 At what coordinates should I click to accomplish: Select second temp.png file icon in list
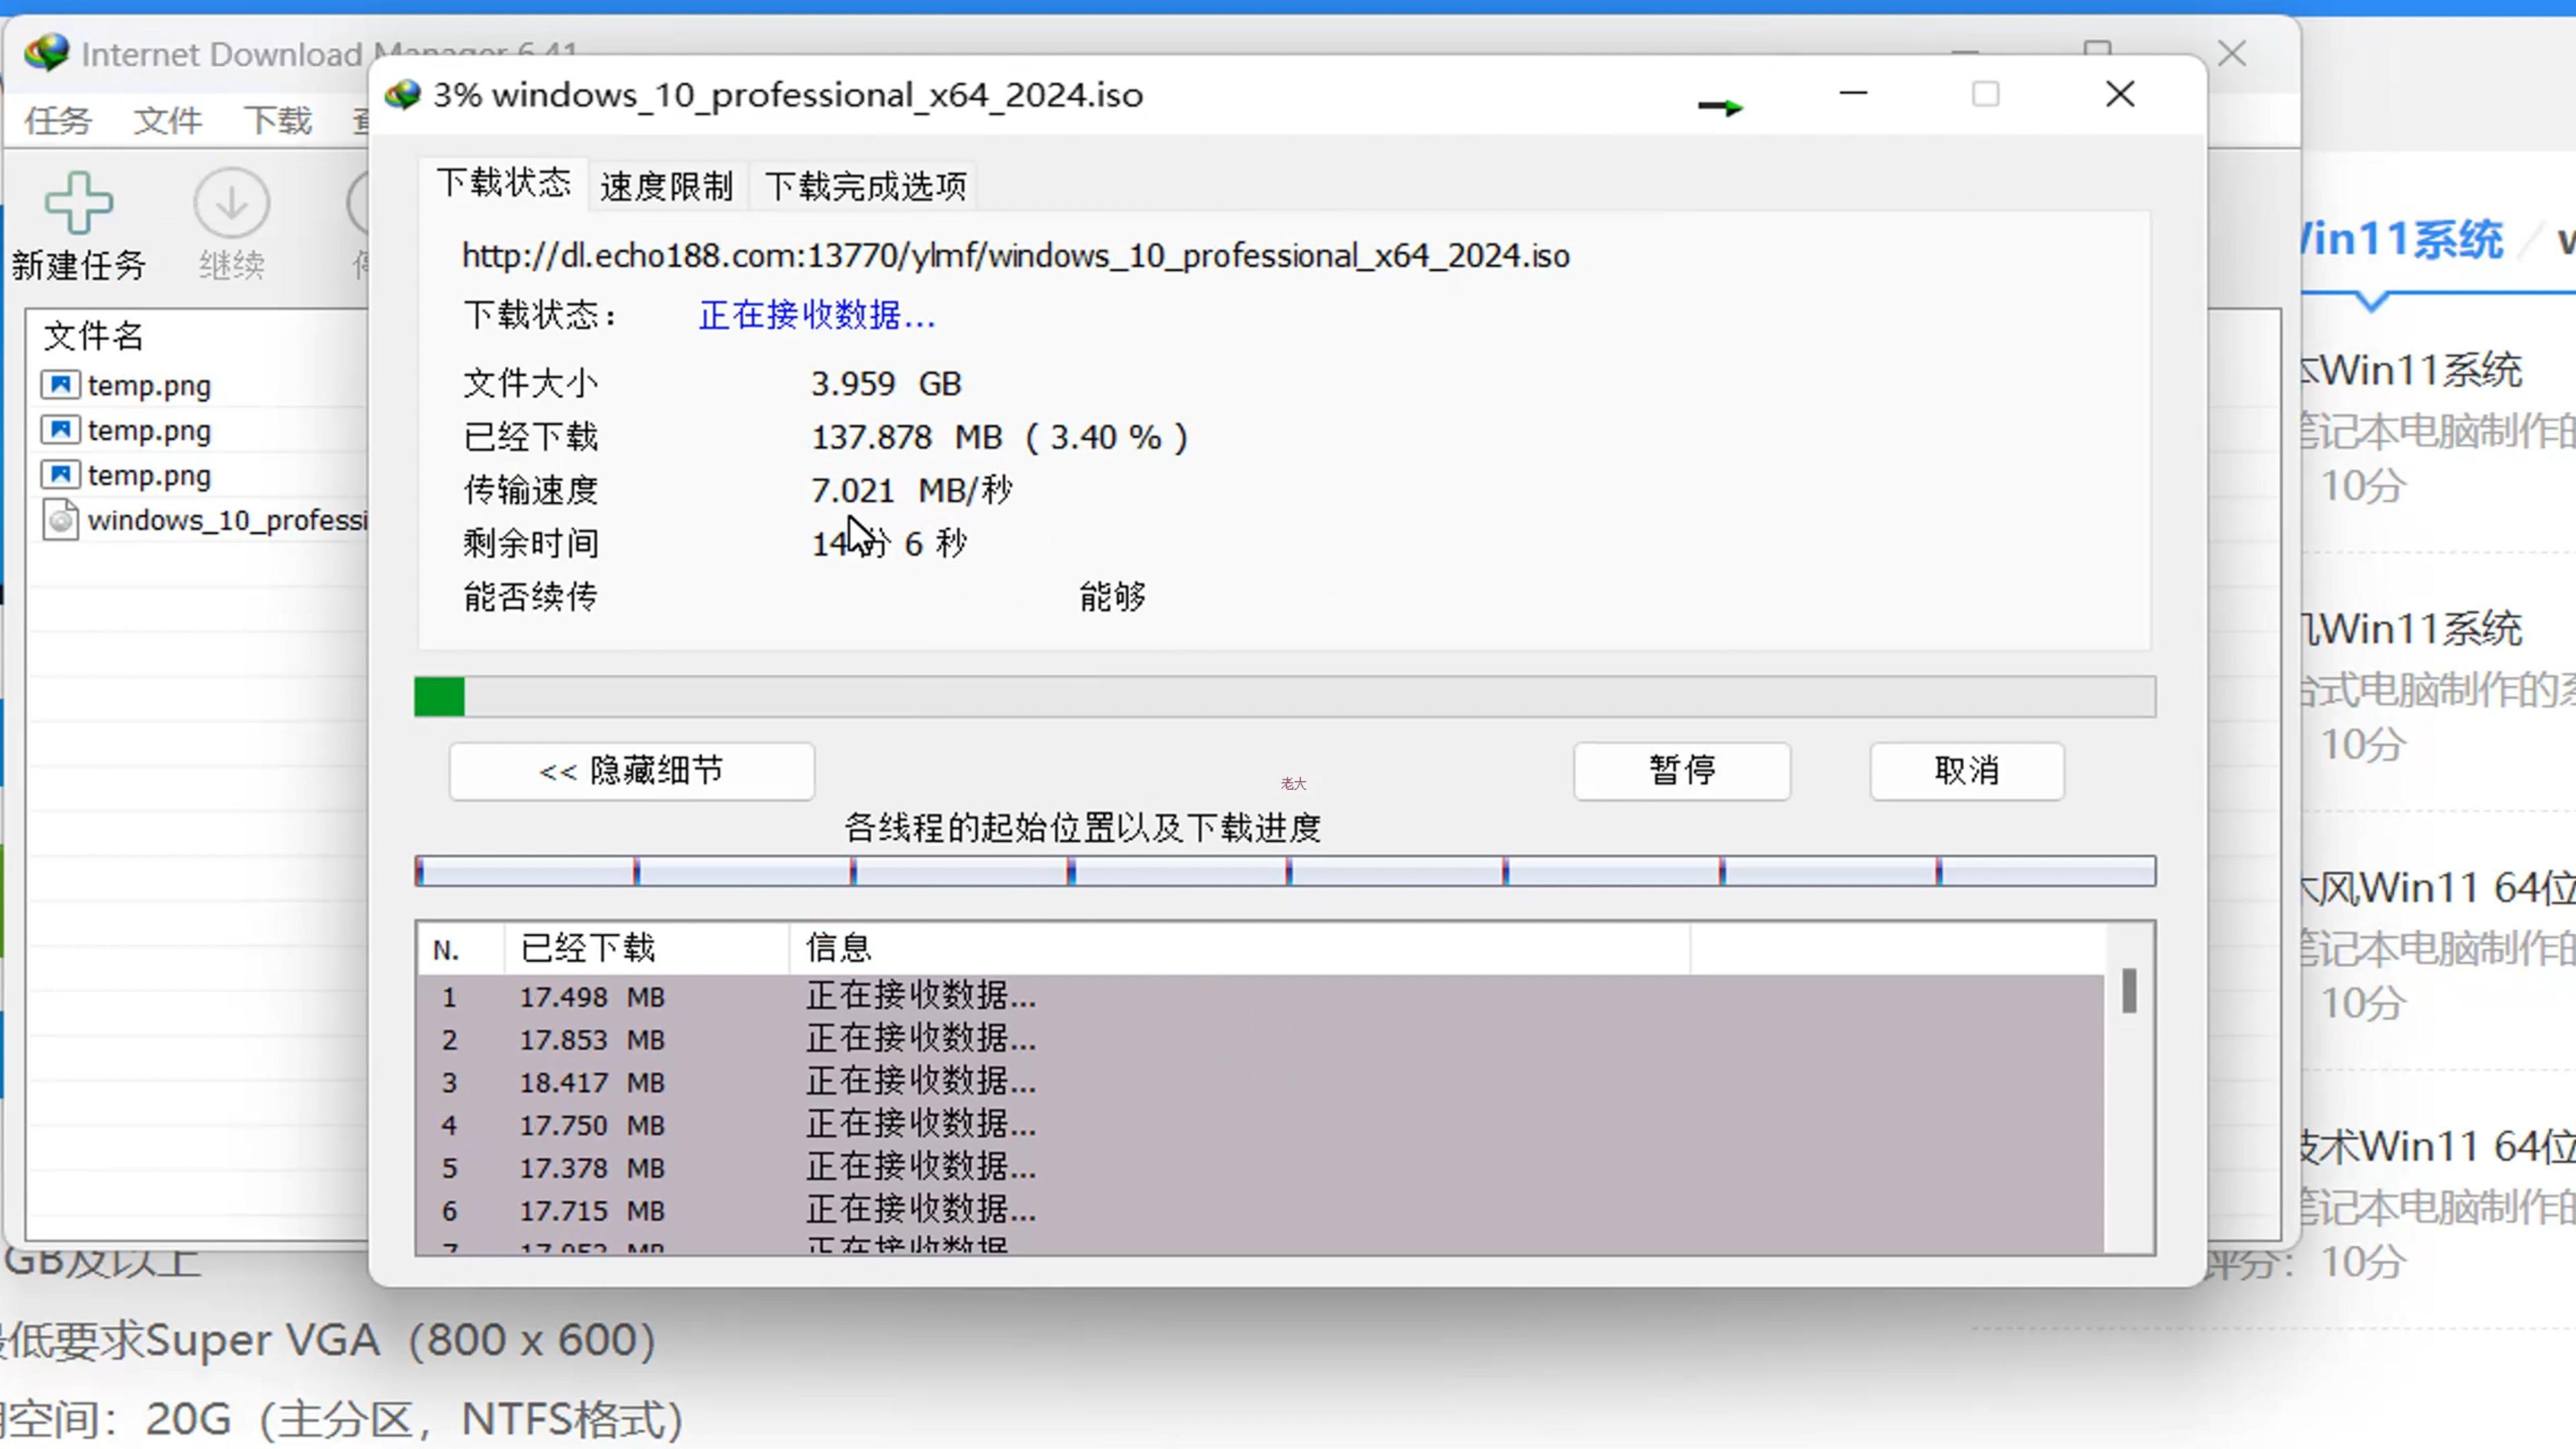pyautogui.click(x=61, y=430)
